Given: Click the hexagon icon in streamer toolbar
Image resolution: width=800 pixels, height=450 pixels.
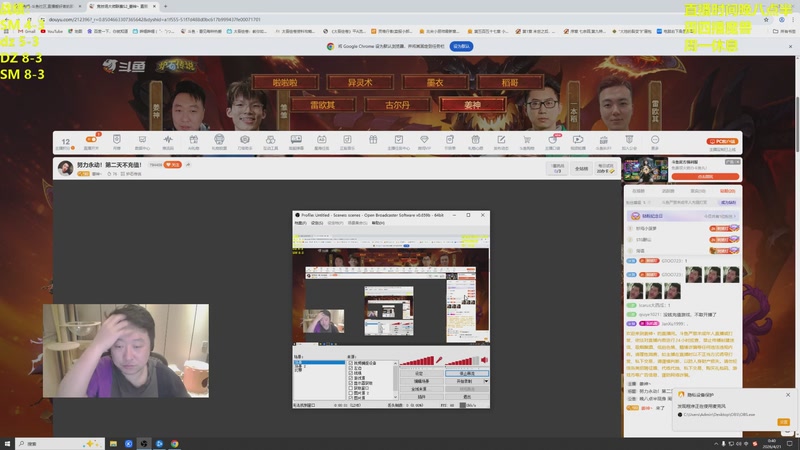Looking at the screenshot, I should coord(245,139).
